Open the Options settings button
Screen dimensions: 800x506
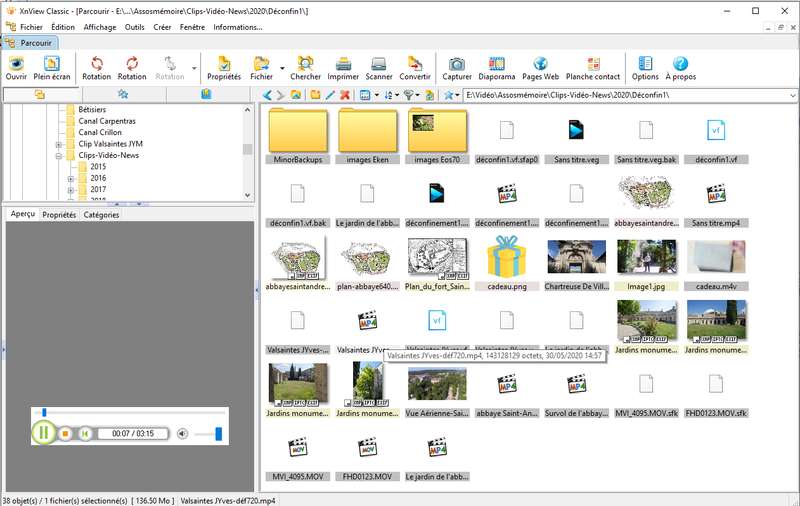tap(645, 68)
